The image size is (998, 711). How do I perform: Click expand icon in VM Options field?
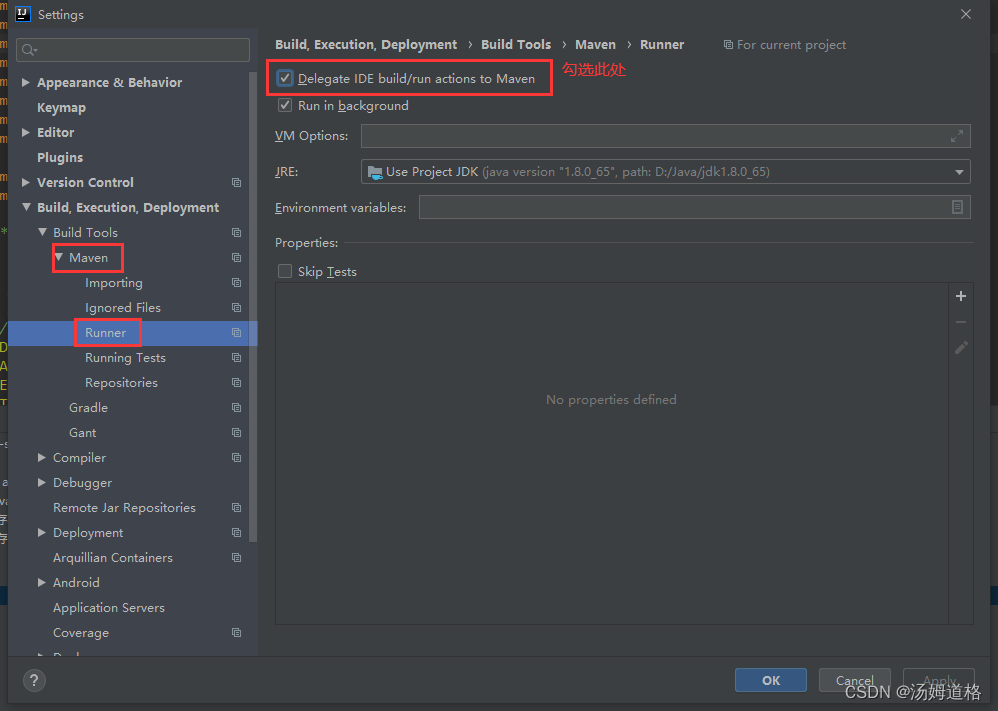click(957, 136)
